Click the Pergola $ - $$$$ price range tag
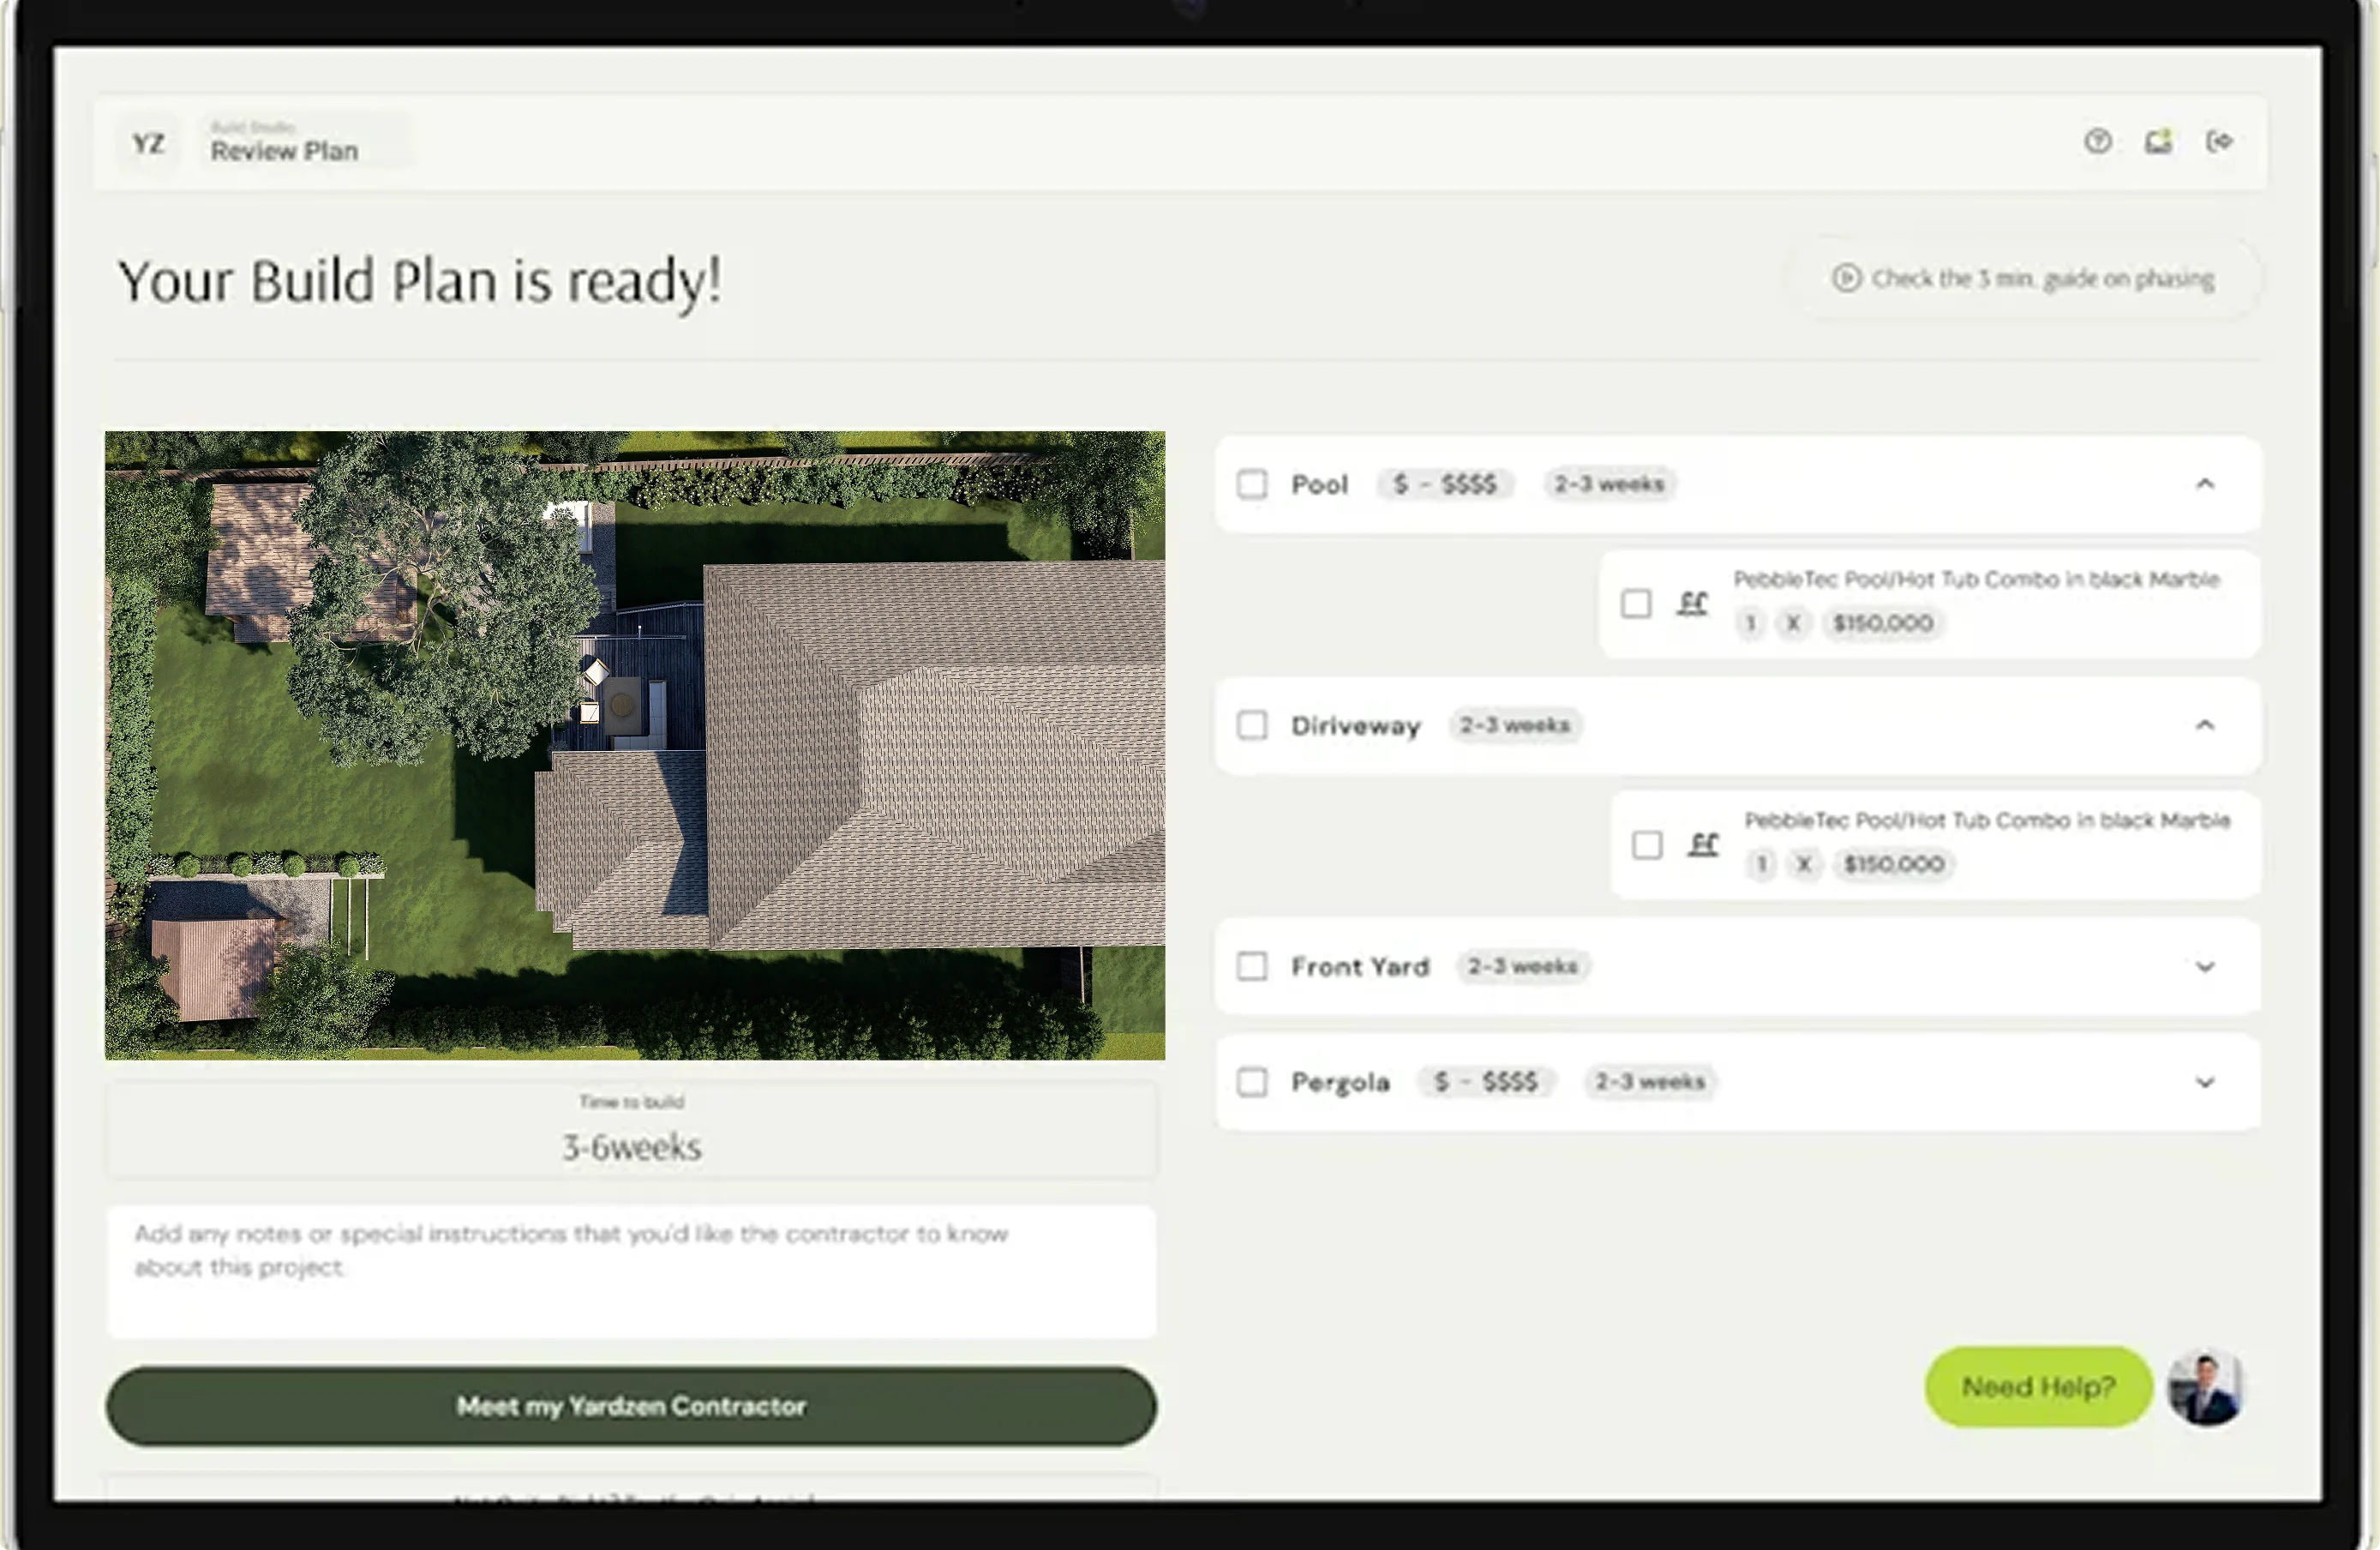Viewport: 2380px width, 1550px height. click(1486, 1082)
